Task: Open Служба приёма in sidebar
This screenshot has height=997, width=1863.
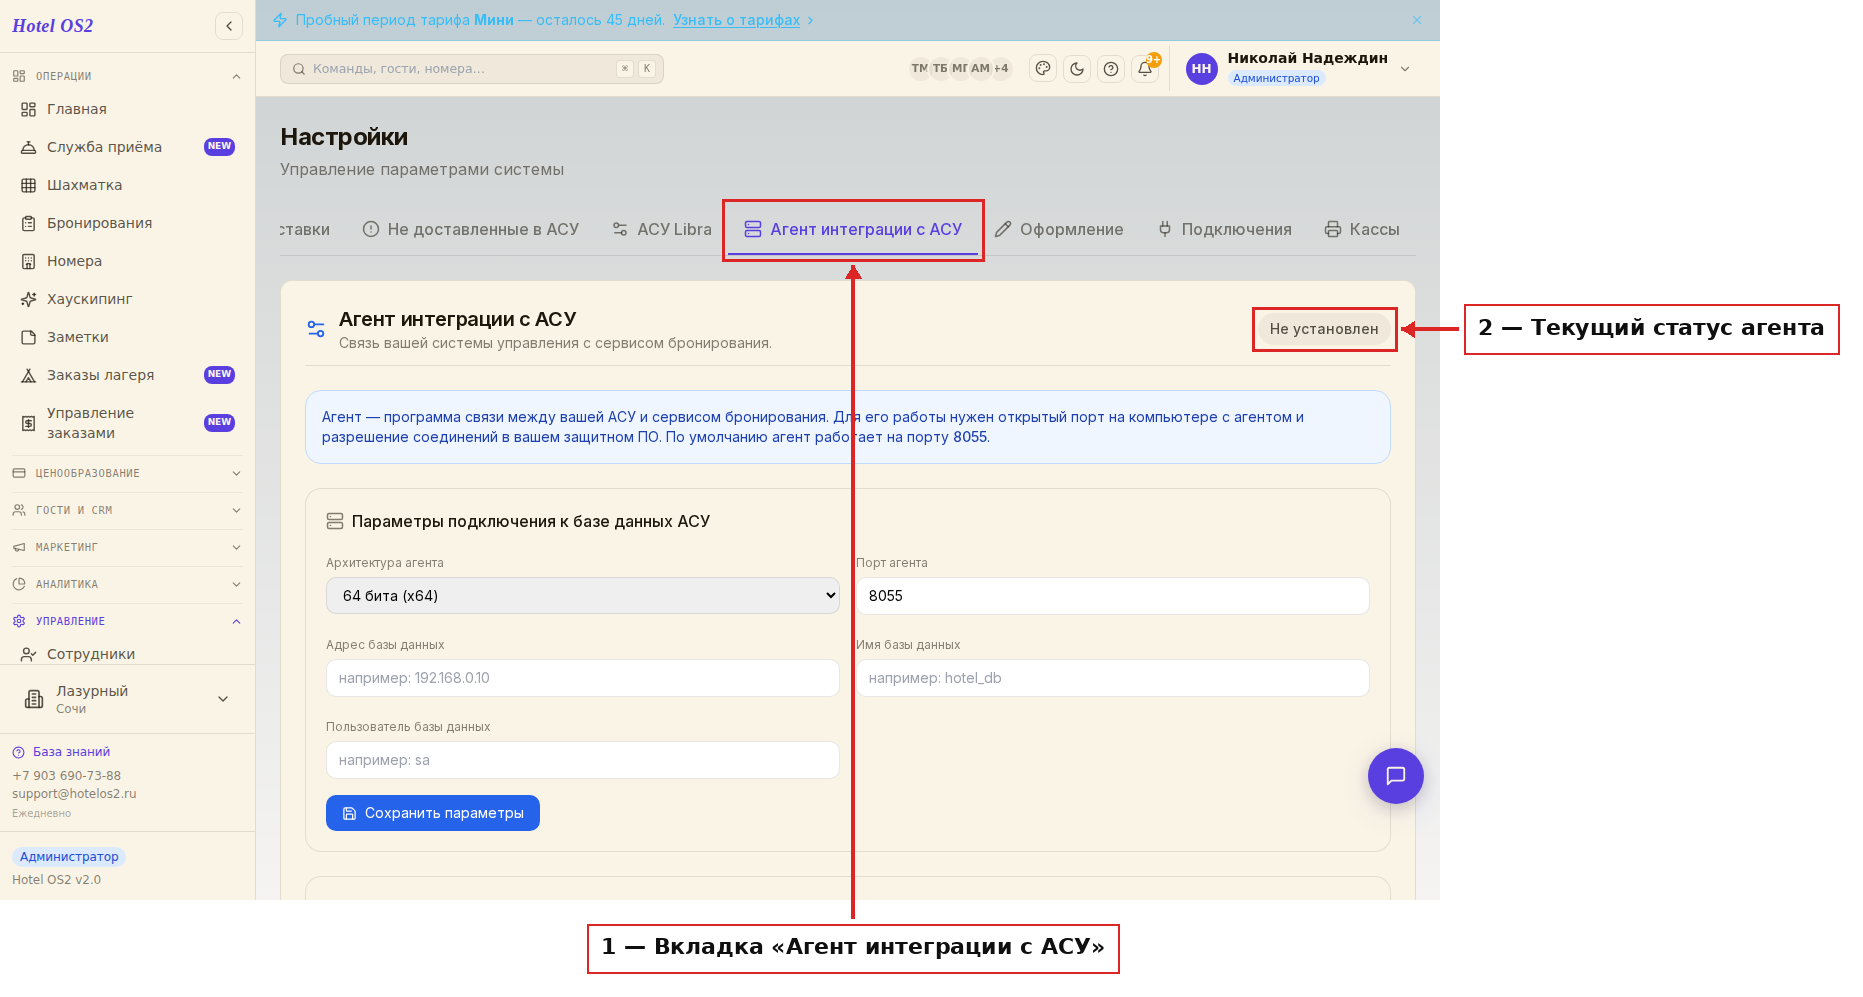Action: (x=127, y=147)
